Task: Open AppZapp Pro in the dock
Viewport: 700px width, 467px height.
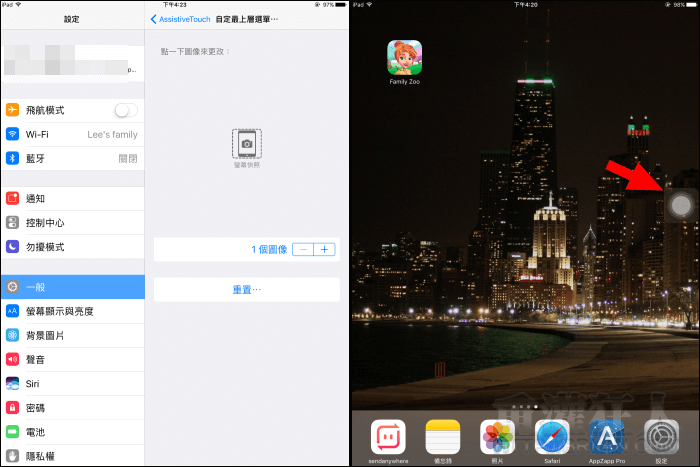Action: (607, 437)
